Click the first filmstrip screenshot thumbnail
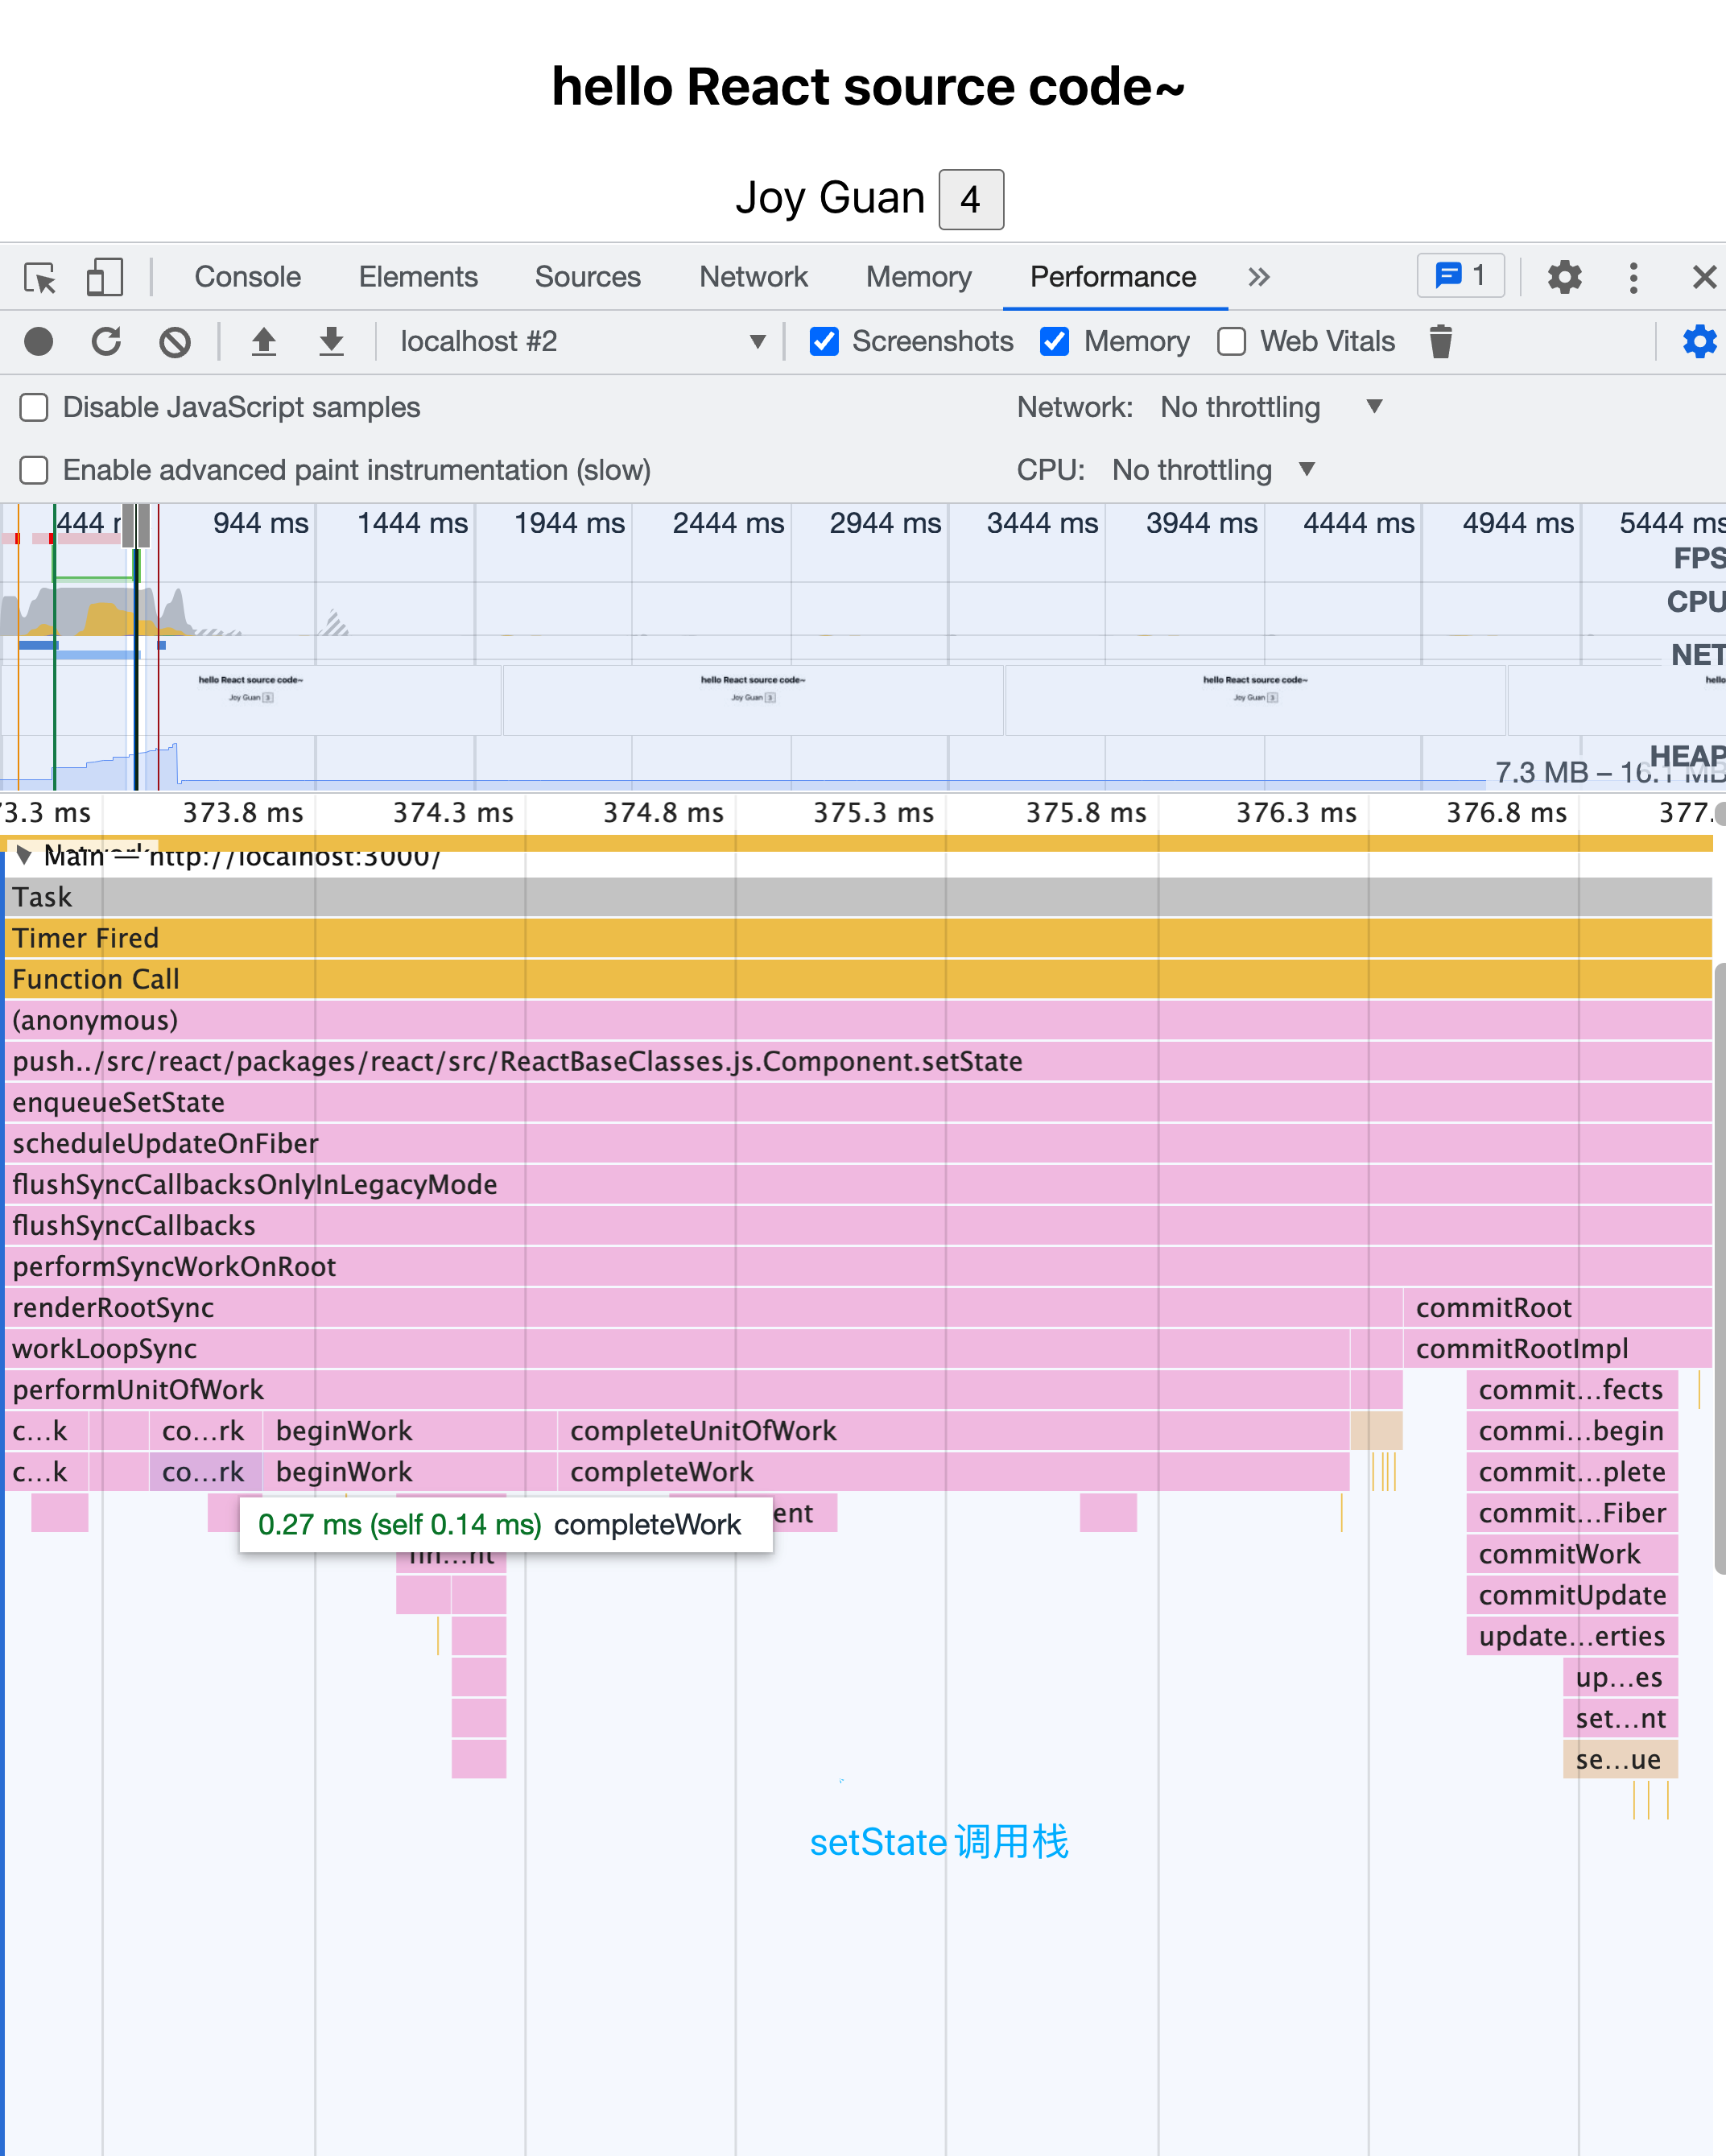Viewport: 1726px width, 2156px height. coord(251,700)
